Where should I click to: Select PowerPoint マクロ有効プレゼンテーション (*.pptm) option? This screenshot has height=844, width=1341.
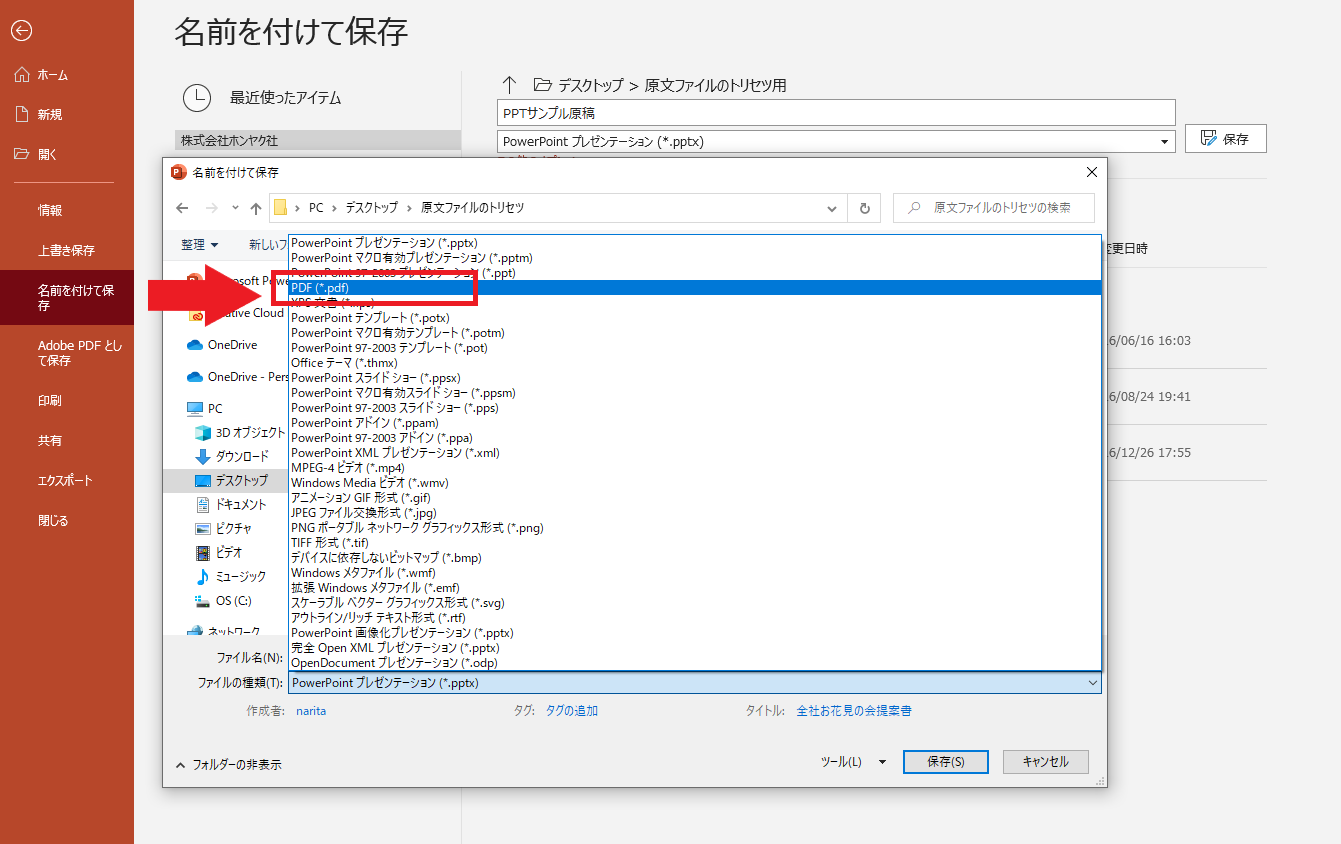click(x=695, y=258)
